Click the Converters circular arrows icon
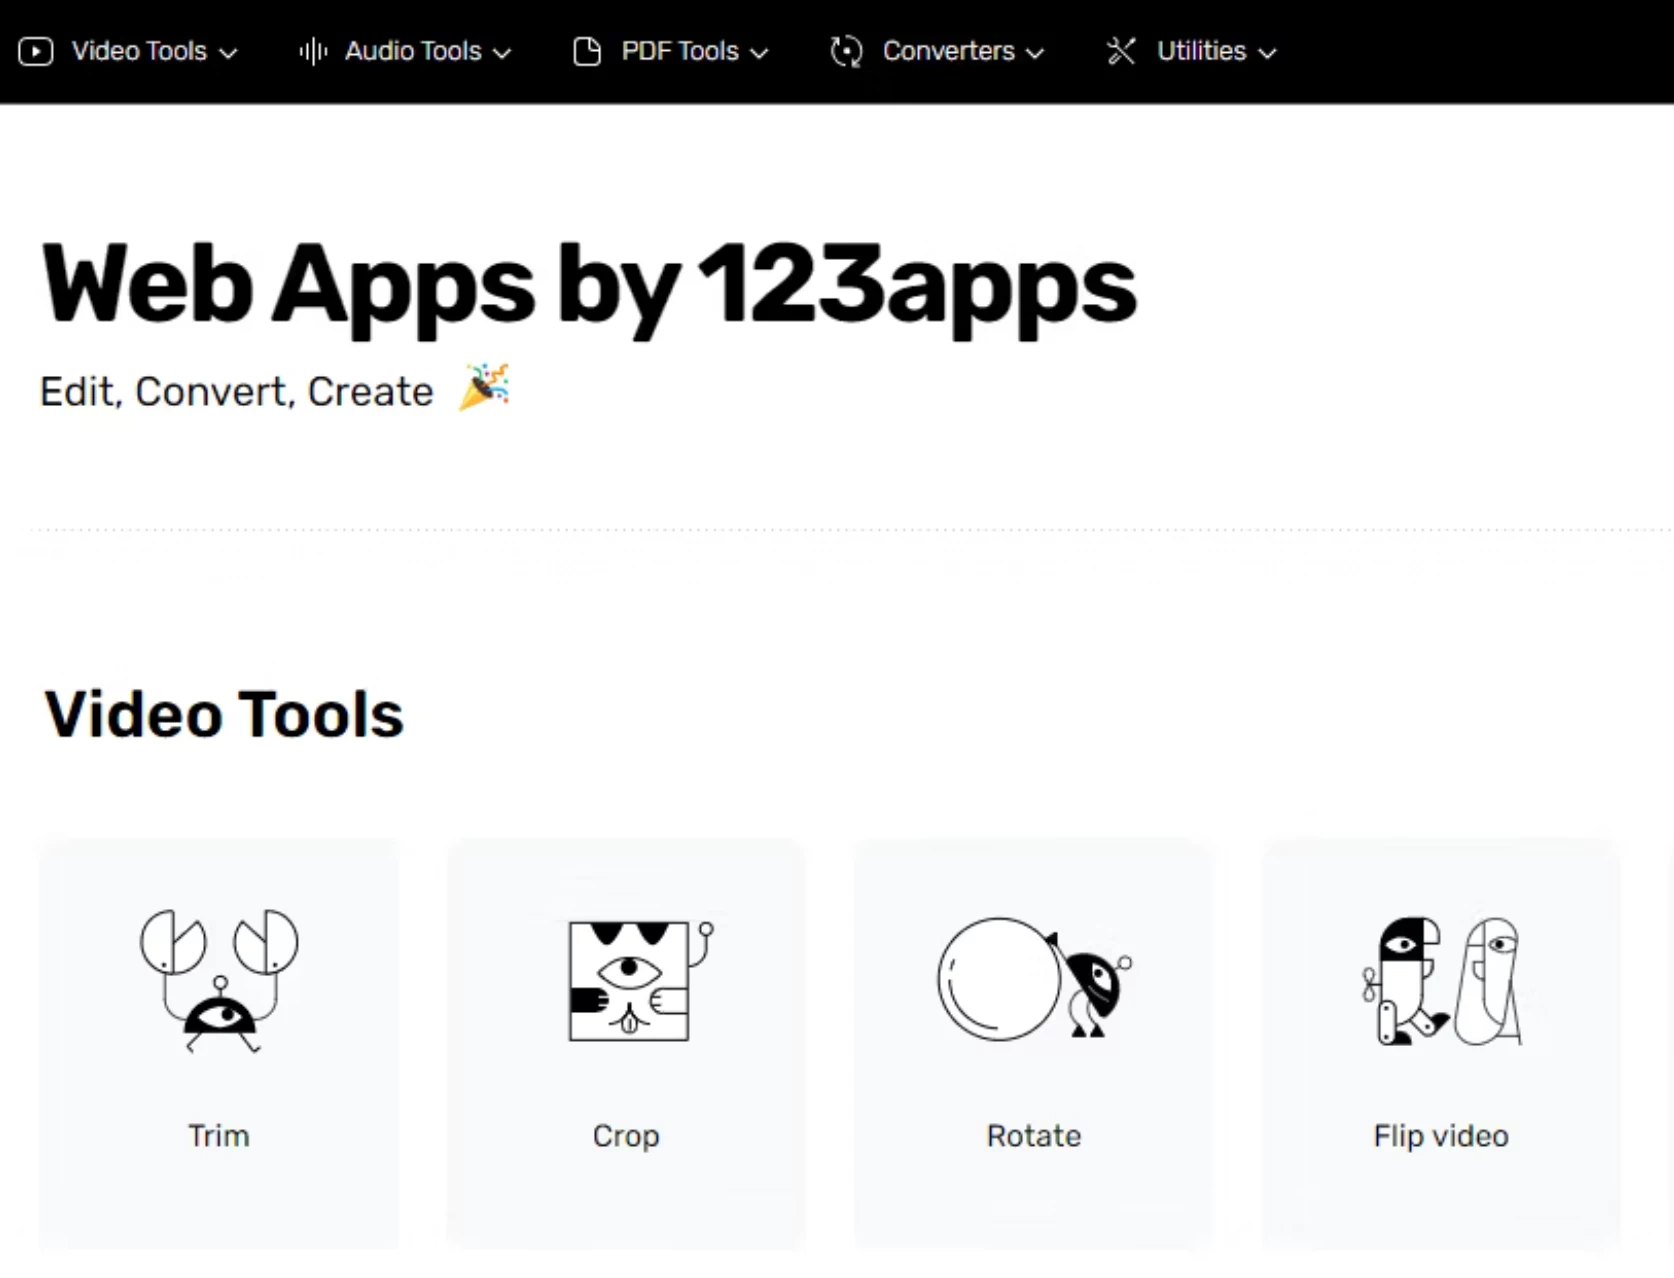 (x=846, y=51)
